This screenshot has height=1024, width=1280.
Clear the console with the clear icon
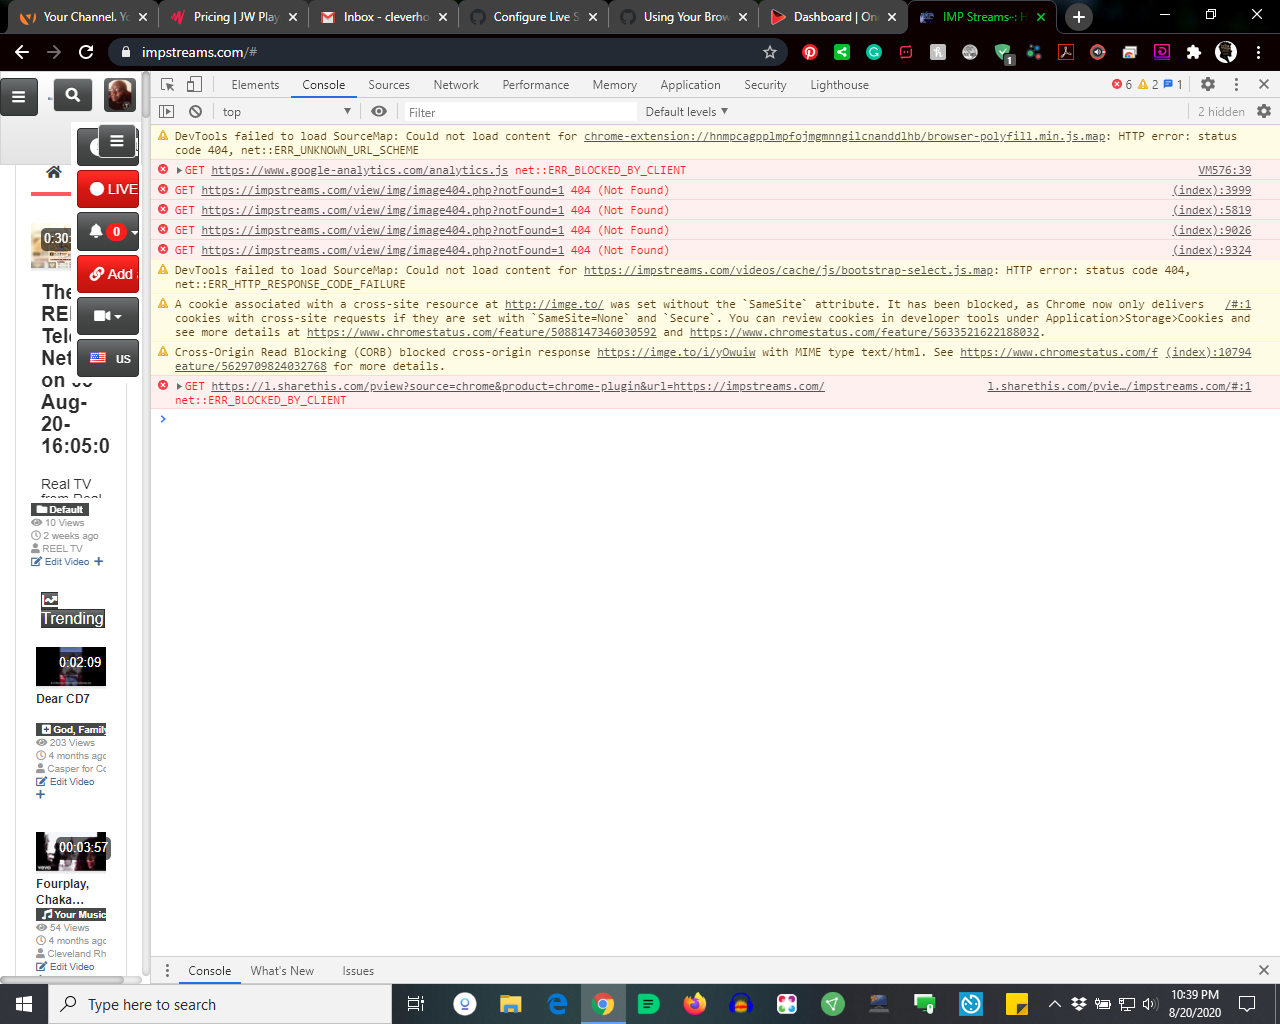pyautogui.click(x=196, y=111)
